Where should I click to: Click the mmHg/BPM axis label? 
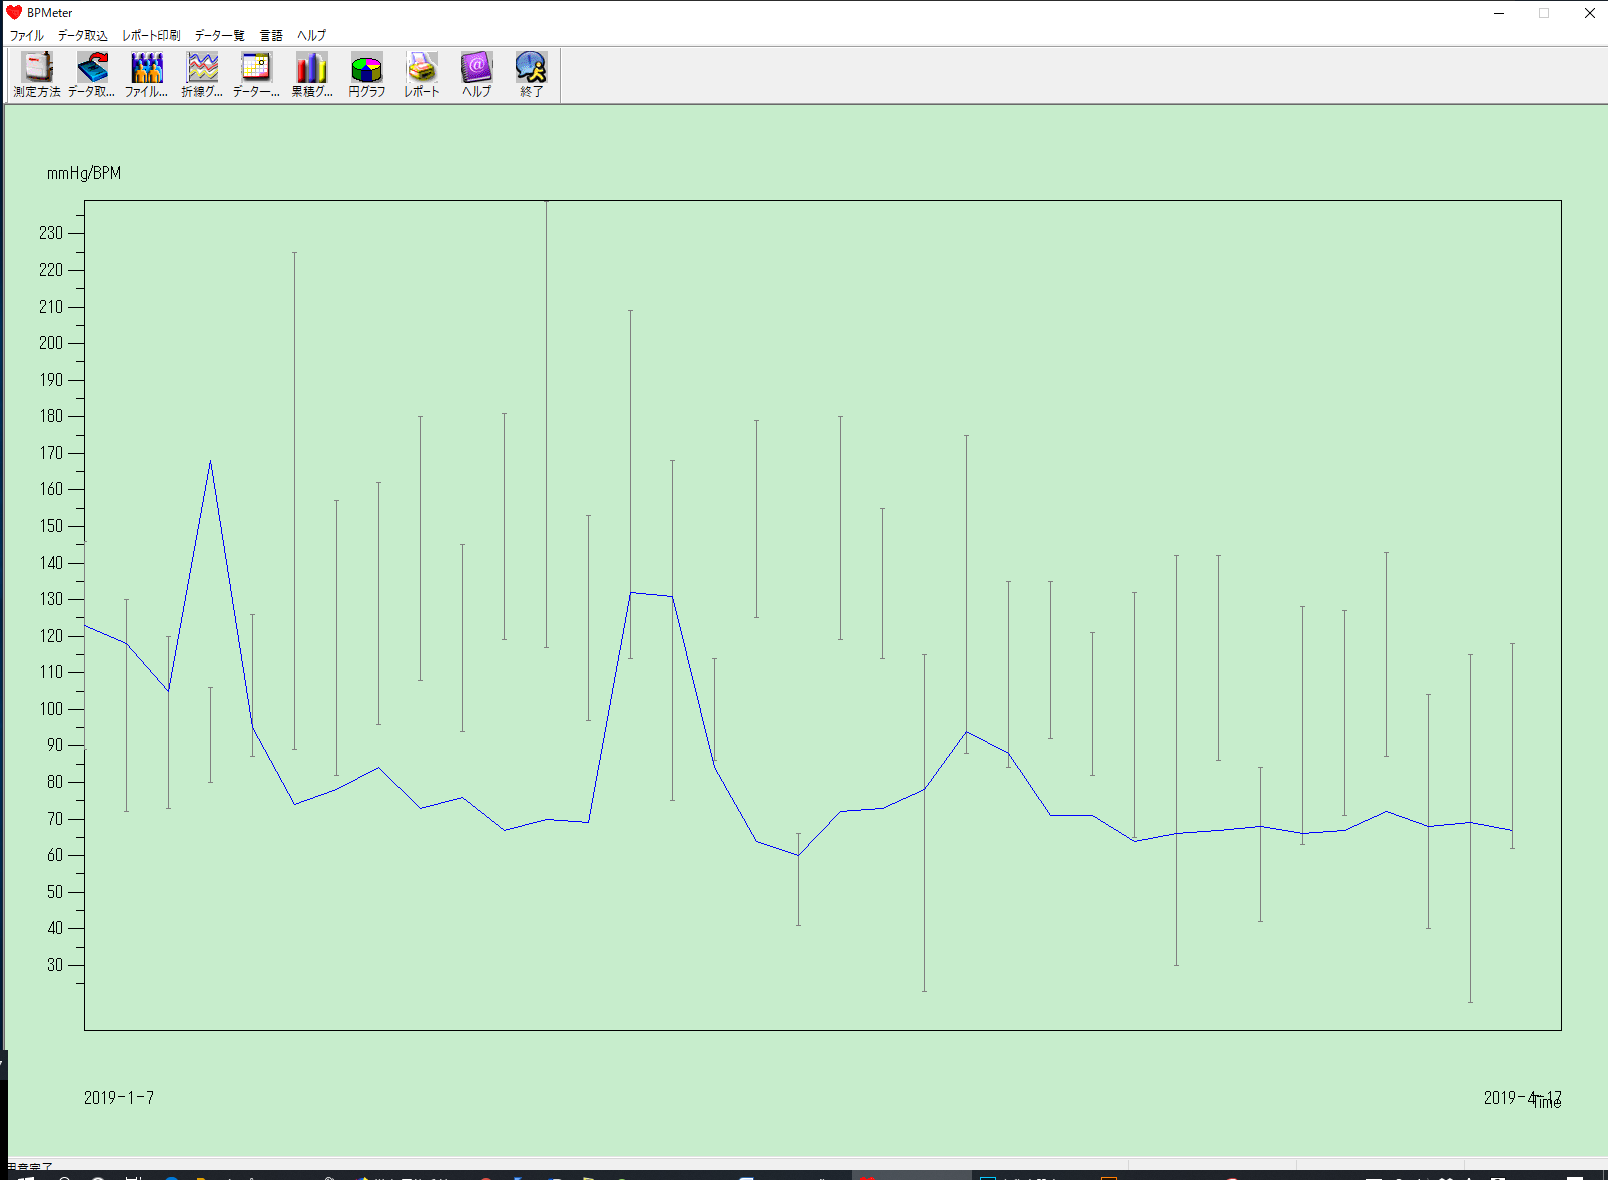coord(84,173)
